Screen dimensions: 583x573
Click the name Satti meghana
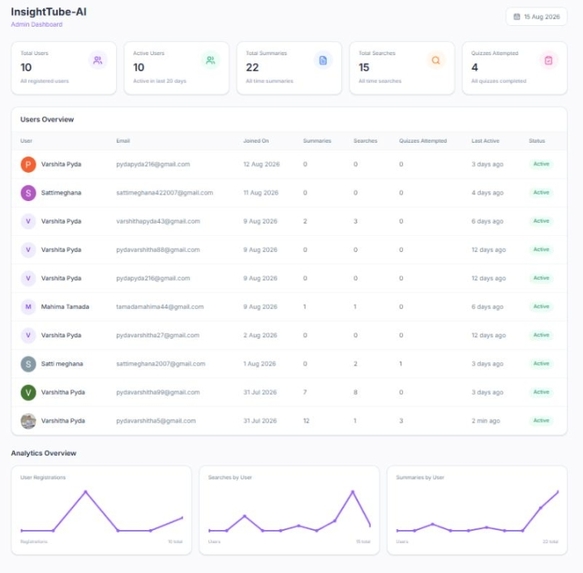point(62,364)
